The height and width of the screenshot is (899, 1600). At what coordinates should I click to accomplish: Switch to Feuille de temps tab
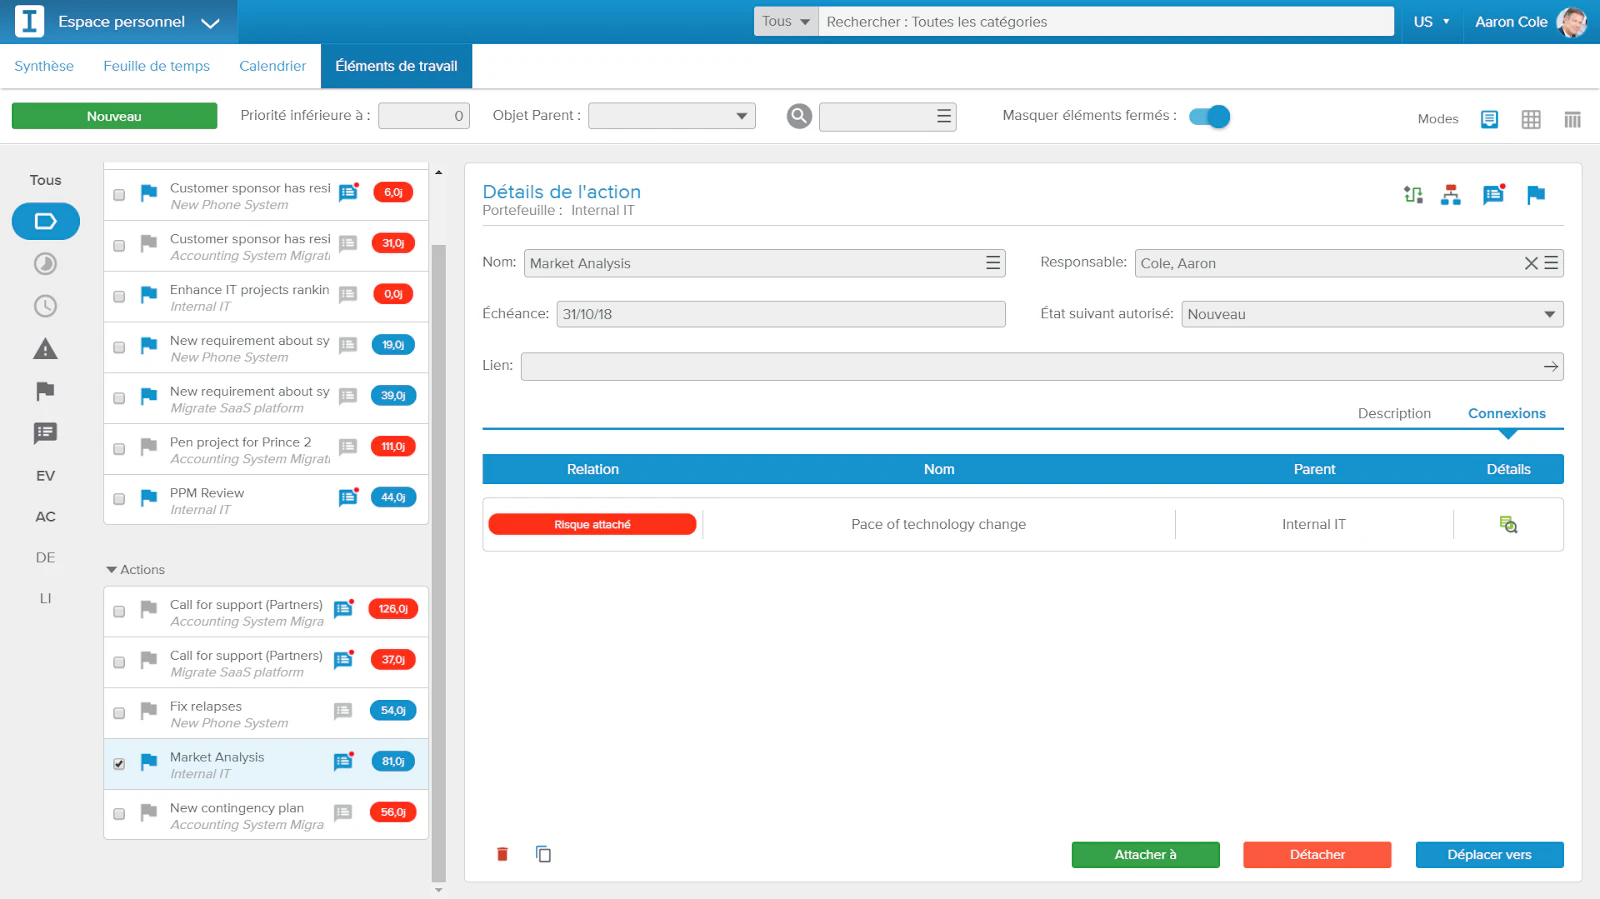tap(157, 66)
